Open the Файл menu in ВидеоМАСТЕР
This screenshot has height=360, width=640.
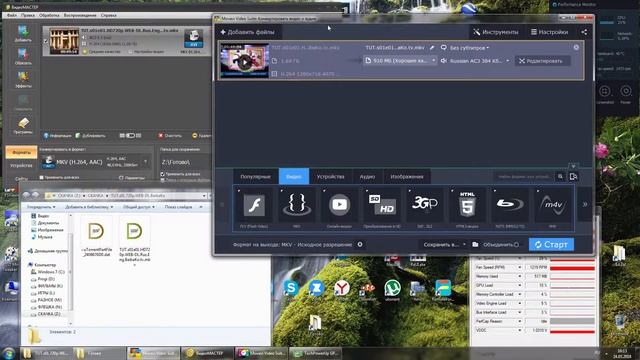click(12, 15)
